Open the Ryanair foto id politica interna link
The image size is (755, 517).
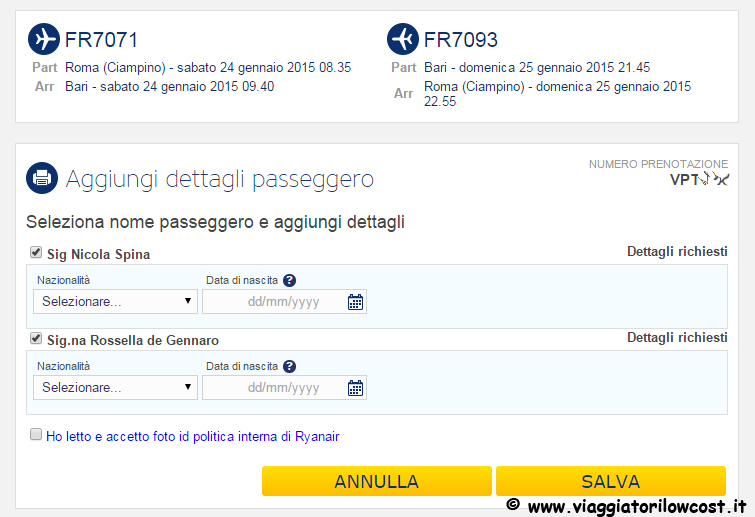coord(193,437)
